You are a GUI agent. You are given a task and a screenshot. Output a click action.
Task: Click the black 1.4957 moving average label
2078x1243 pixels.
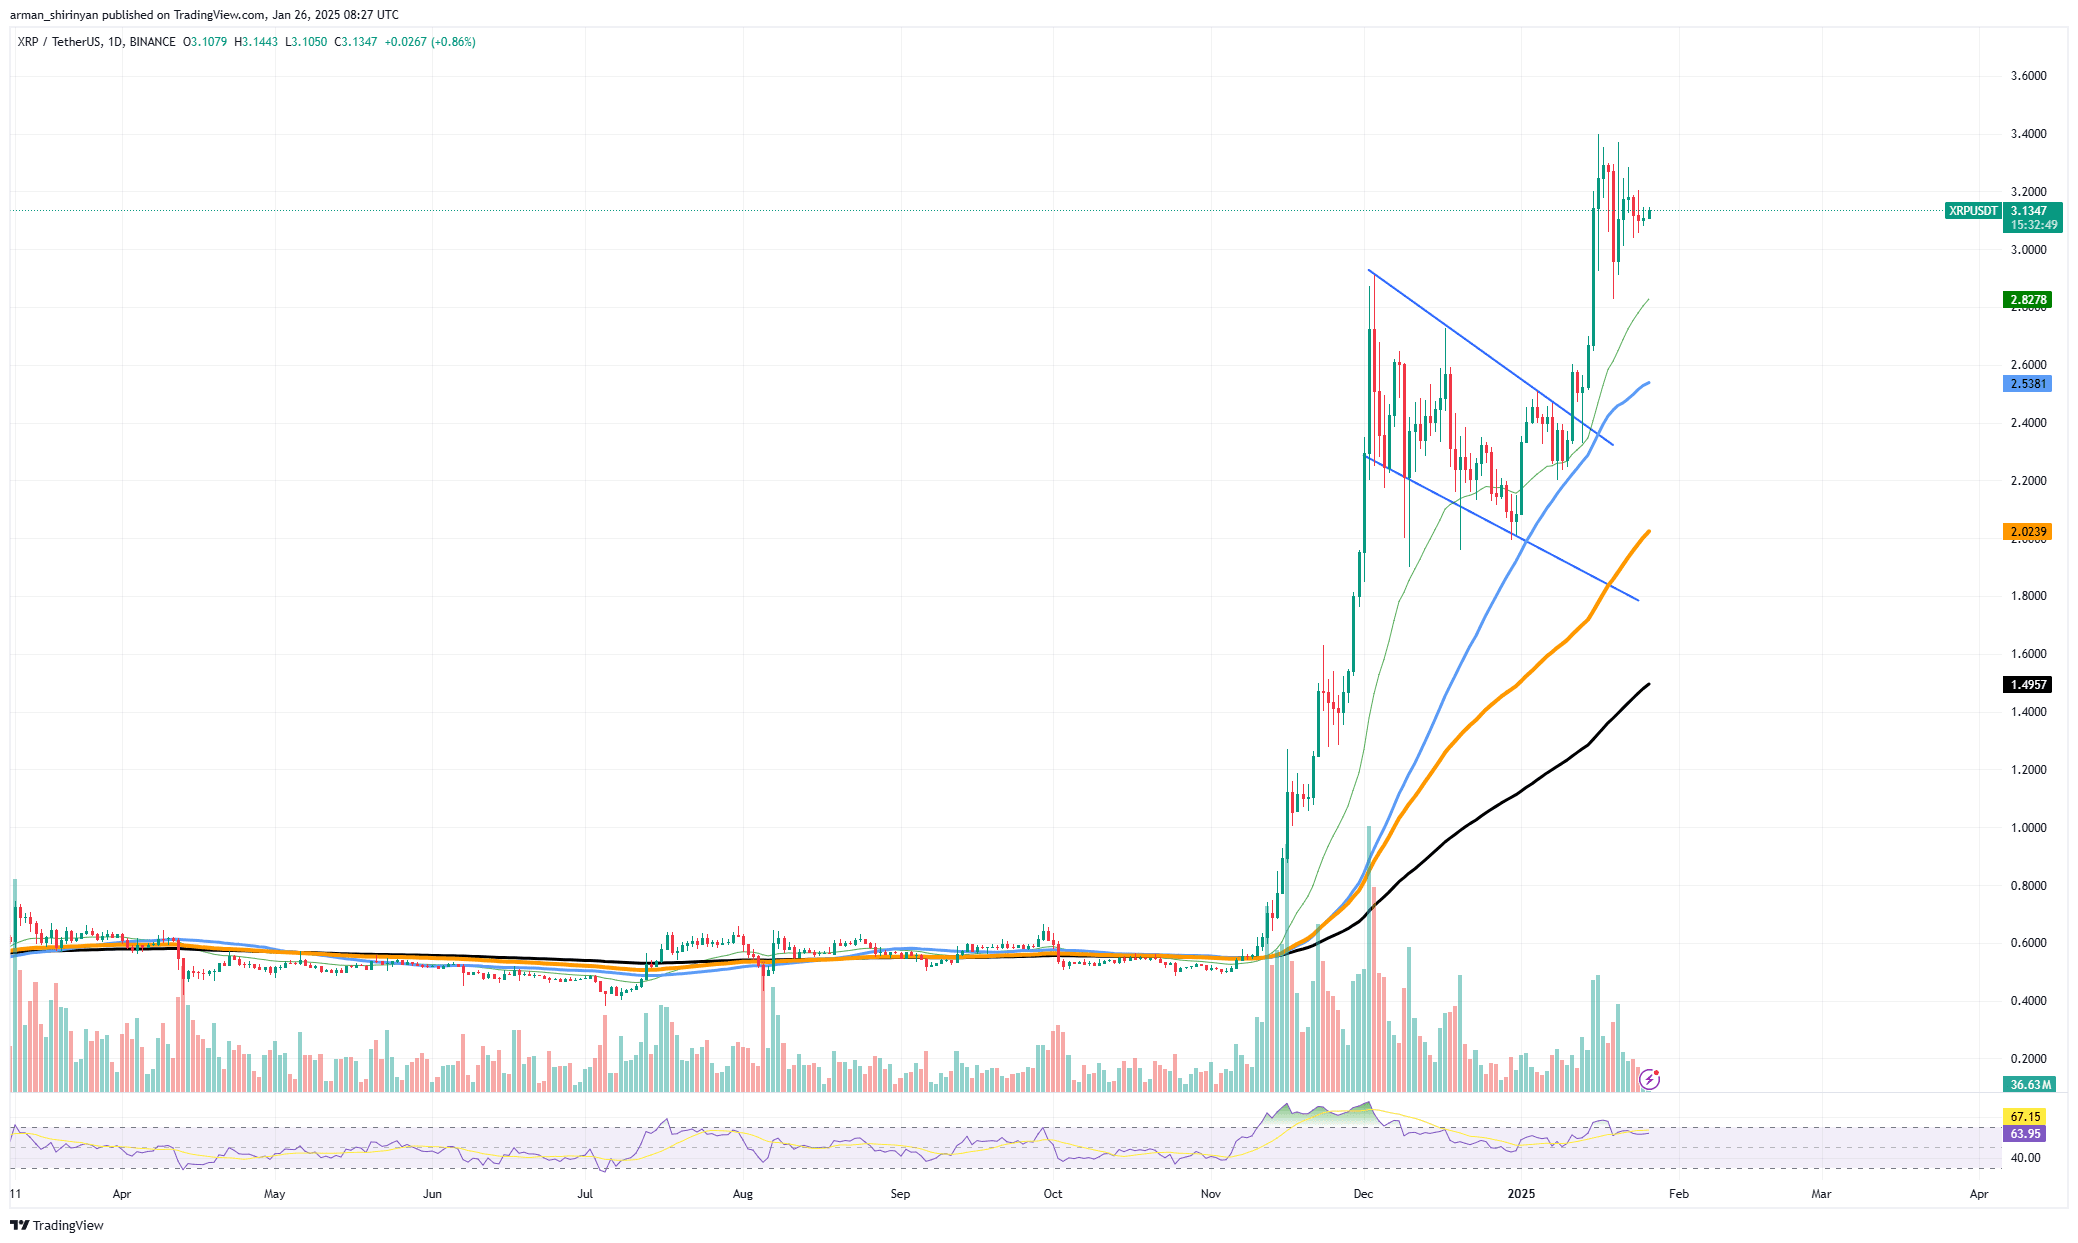[2026, 684]
